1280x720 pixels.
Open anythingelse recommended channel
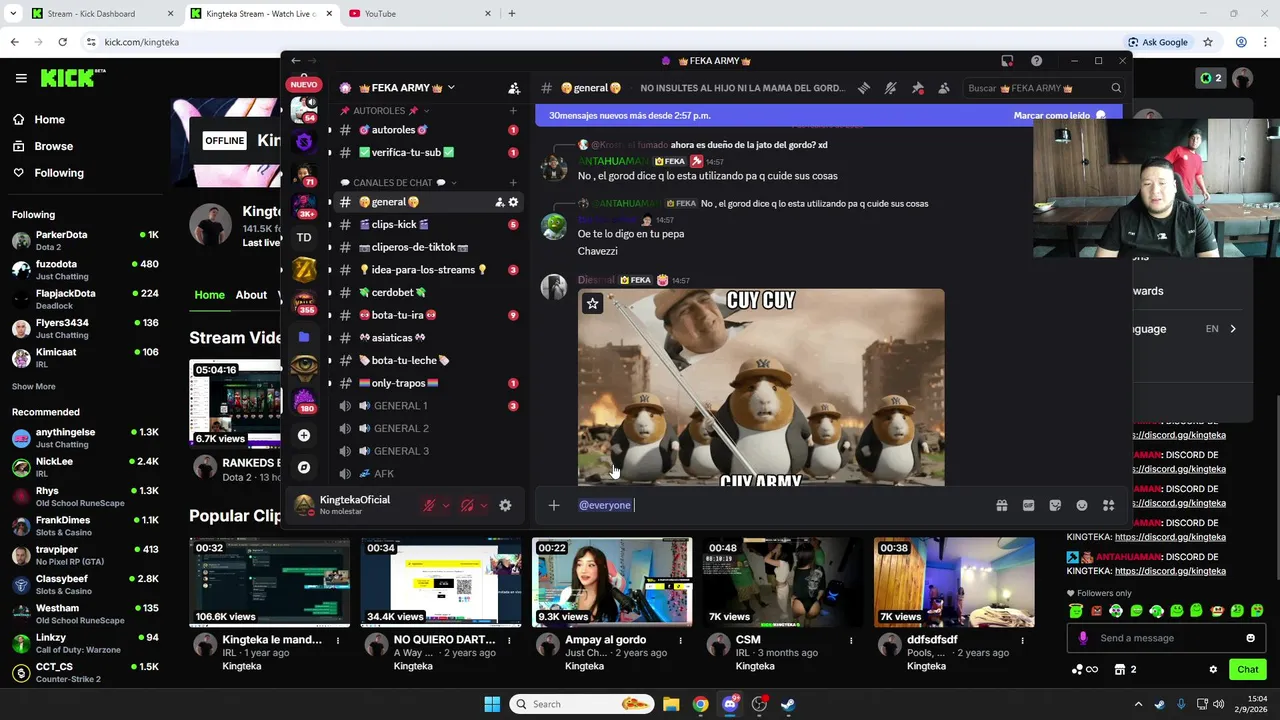tap(85, 438)
